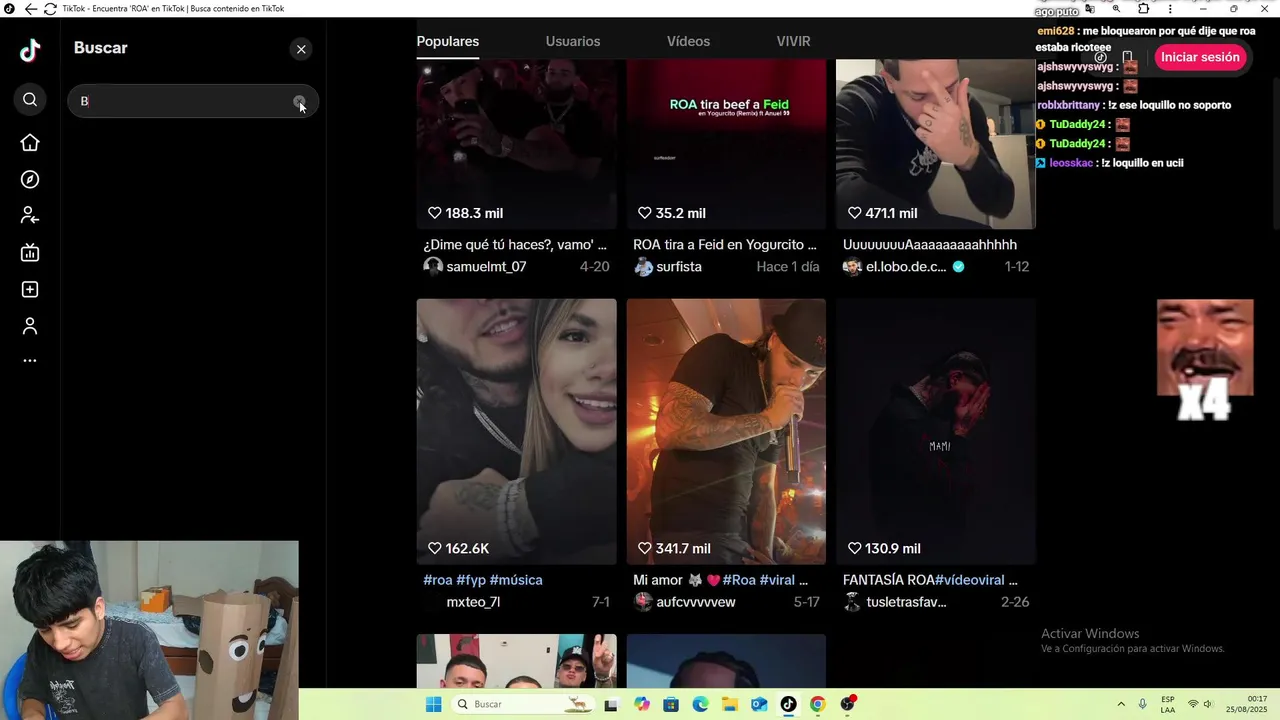Open the mxteo_7l user link
Viewport: 1280px width, 720px height.
point(473,602)
